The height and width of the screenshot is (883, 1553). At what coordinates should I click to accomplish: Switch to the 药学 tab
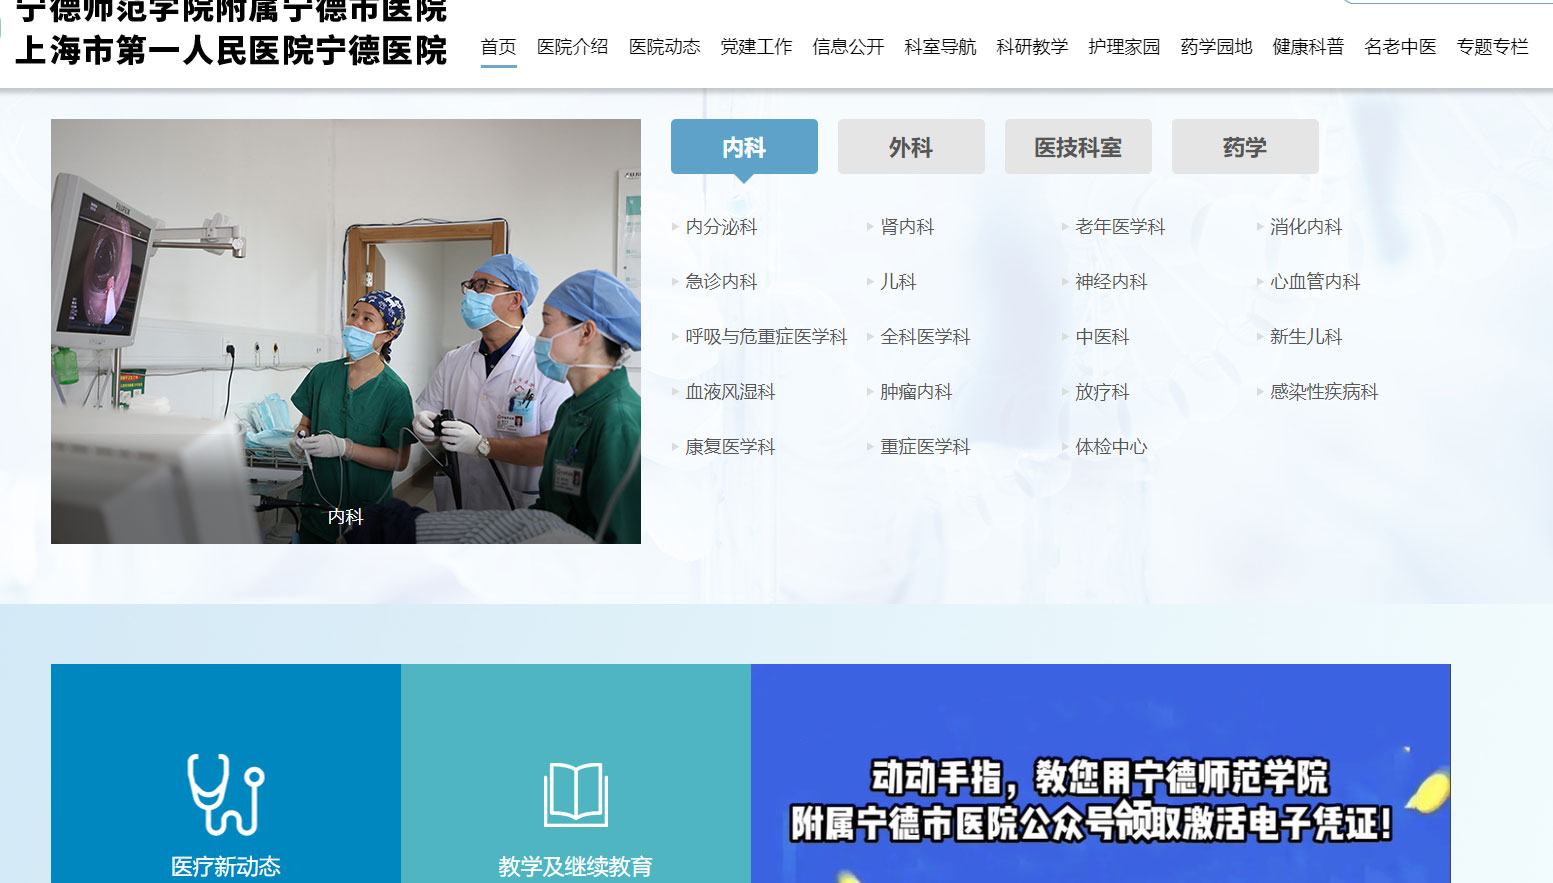click(x=1245, y=147)
